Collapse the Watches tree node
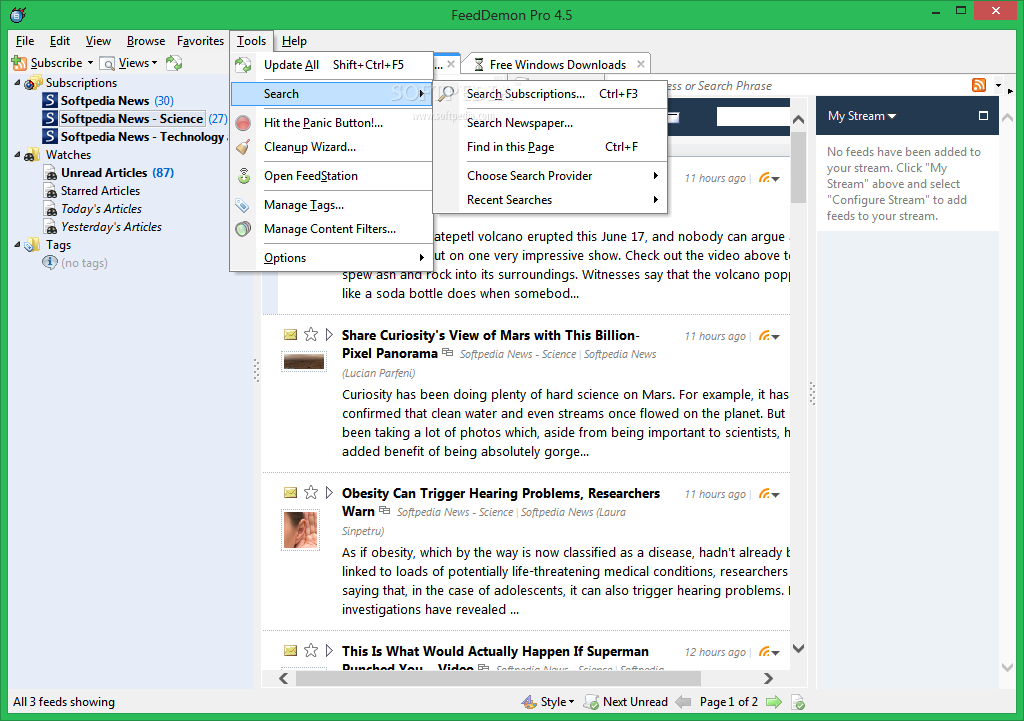Viewport: 1024px width, 721px height. point(18,155)
